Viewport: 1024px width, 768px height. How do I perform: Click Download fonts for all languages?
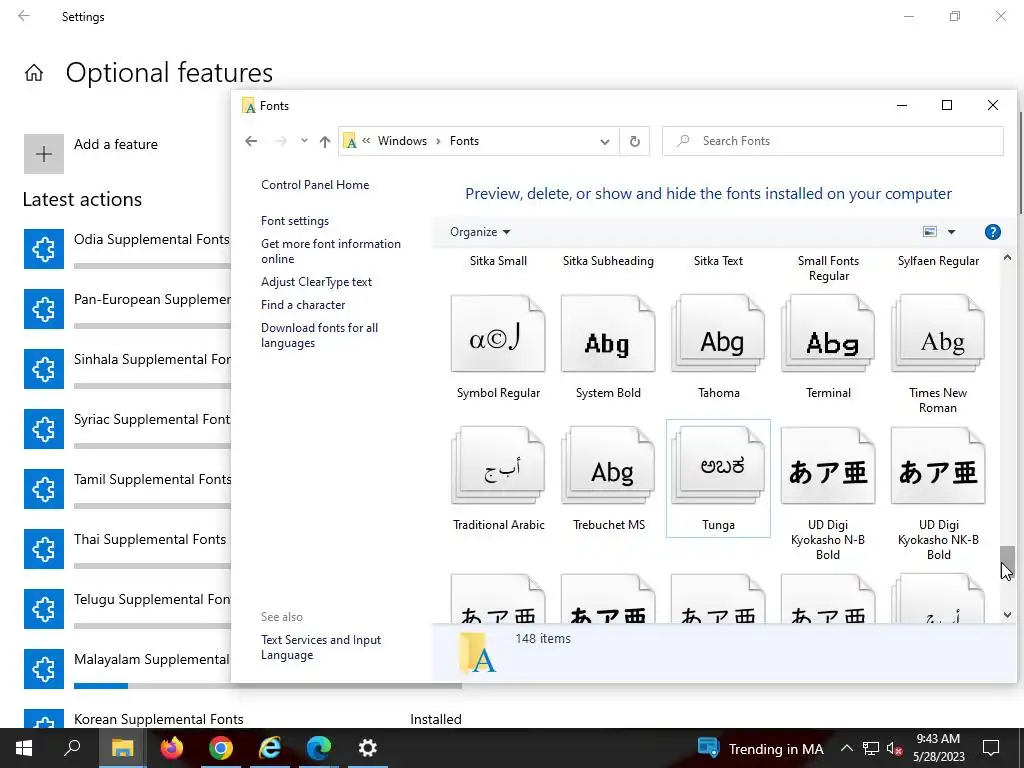[319, 336]
